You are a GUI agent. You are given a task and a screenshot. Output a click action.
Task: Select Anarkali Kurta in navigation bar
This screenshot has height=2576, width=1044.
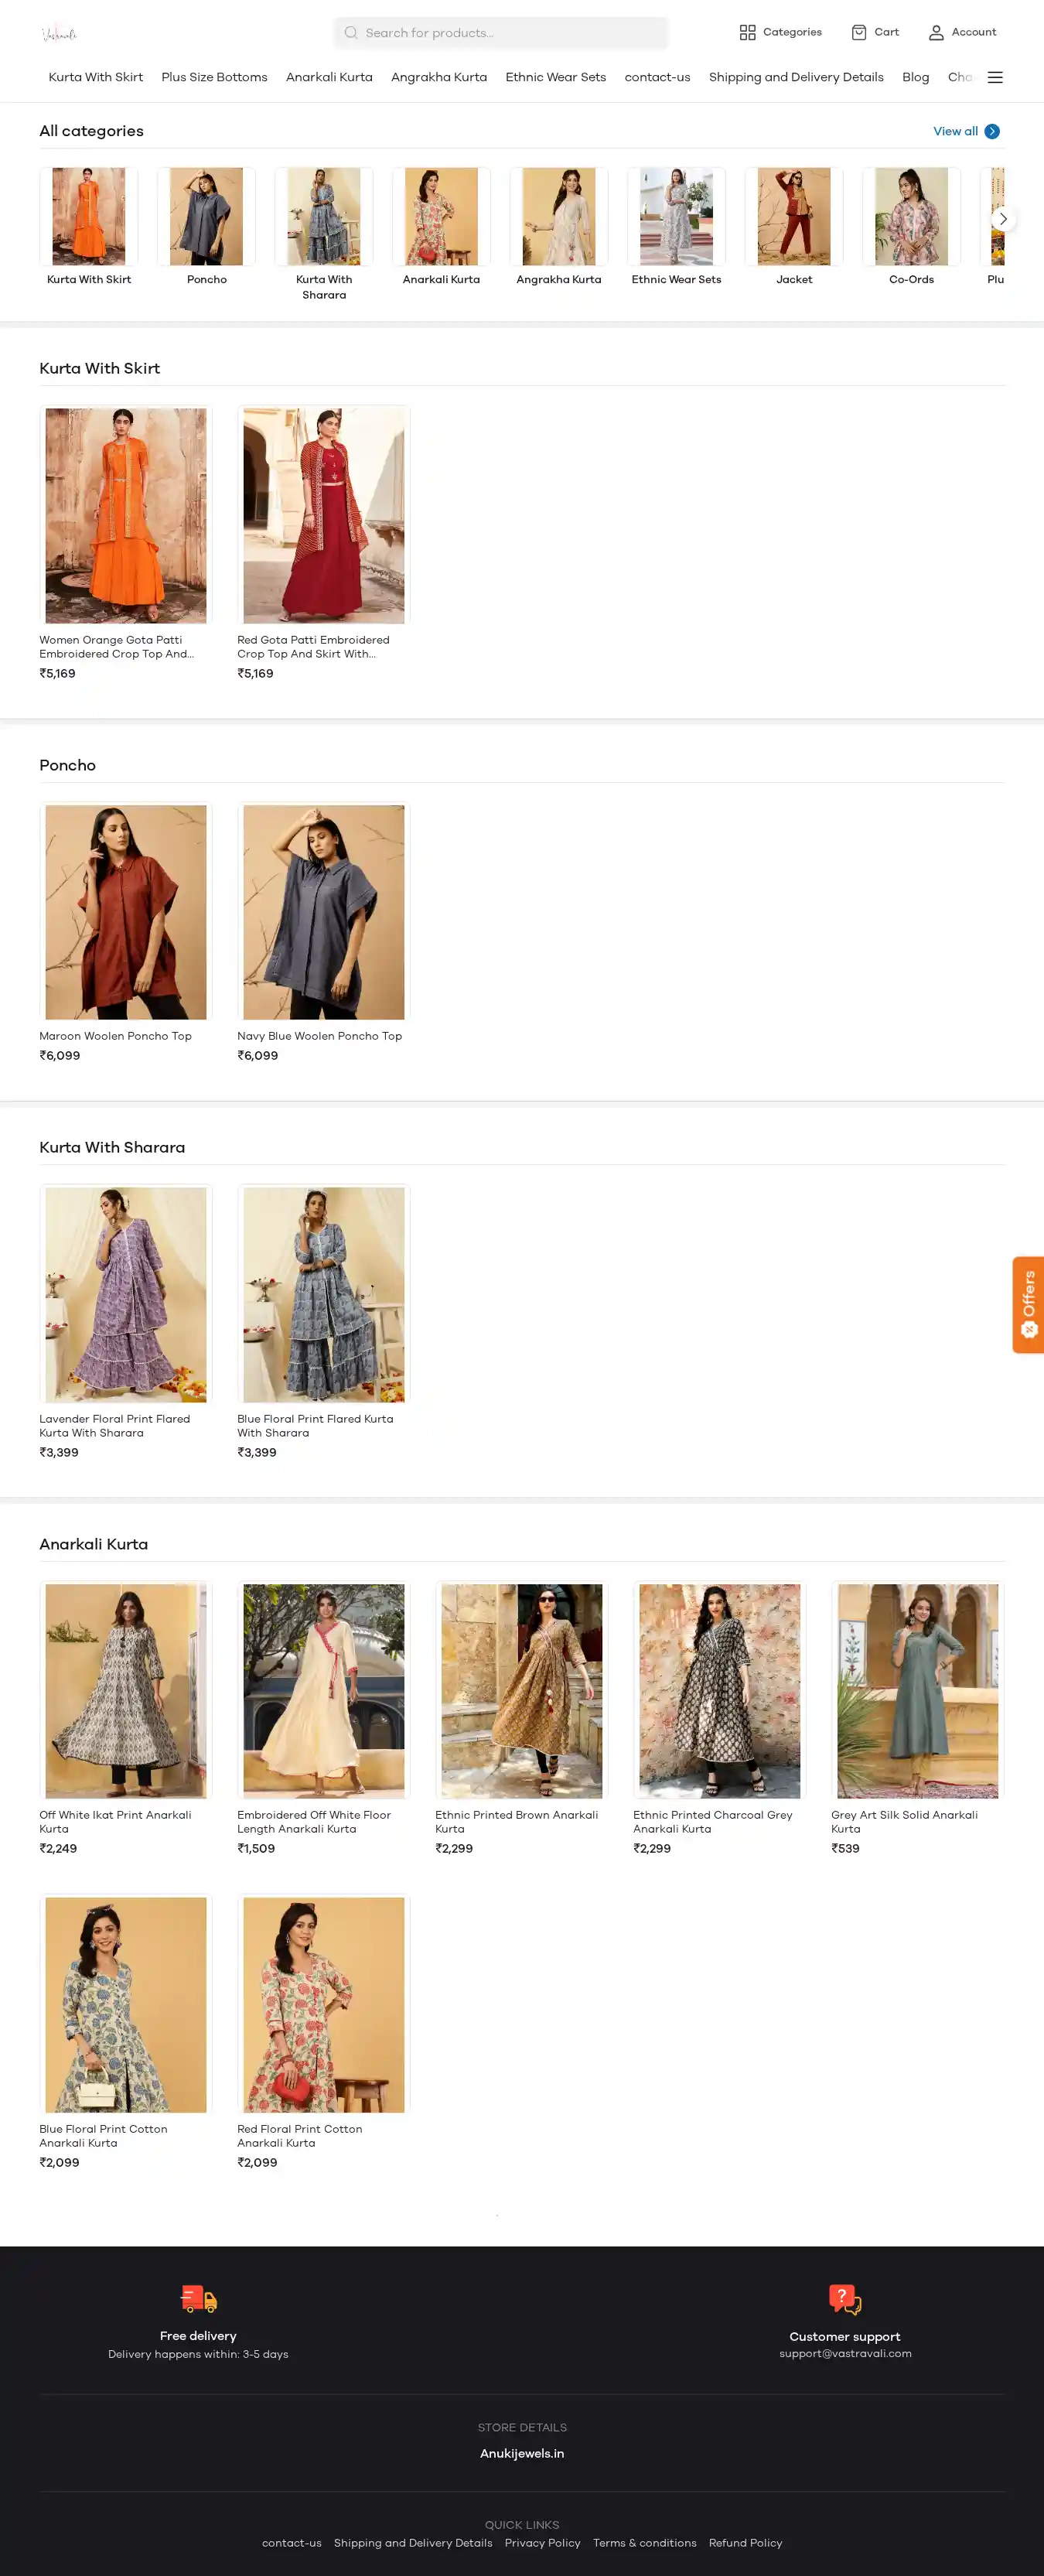pyautogui.click(x=329, y=77)
